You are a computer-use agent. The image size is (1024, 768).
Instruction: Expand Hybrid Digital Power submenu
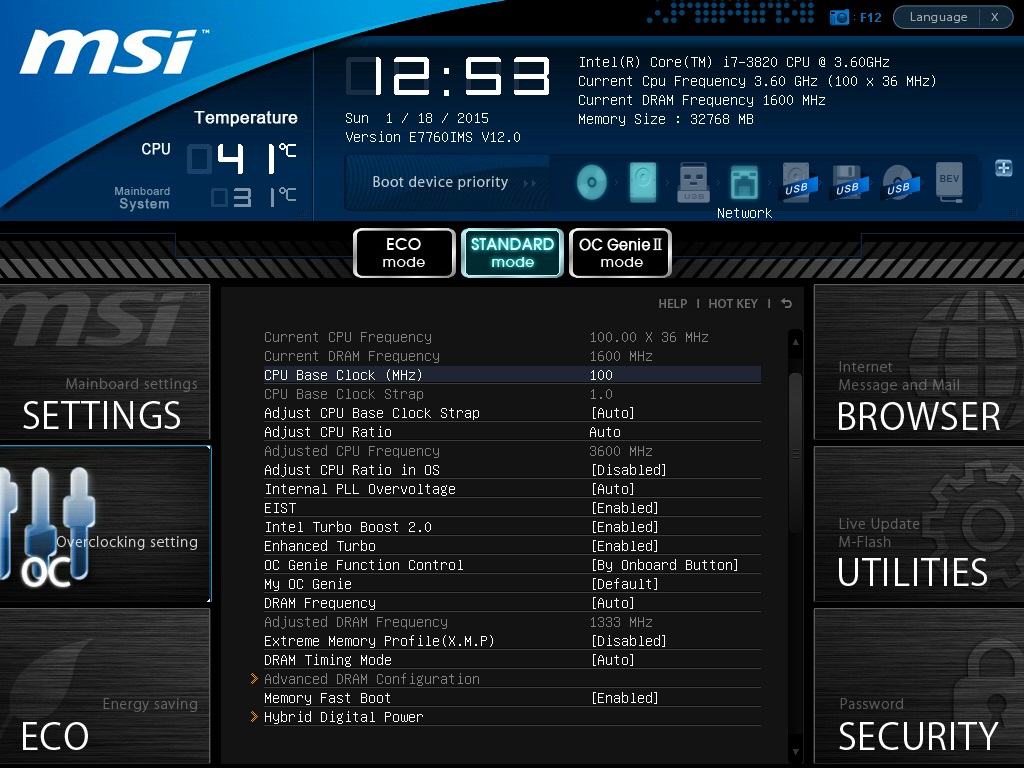[506, 717]
